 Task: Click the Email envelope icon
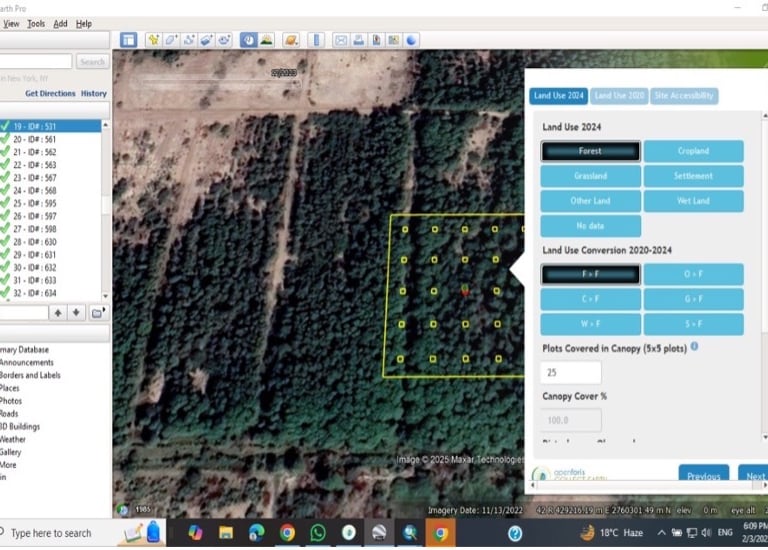(x=341, y=40)
